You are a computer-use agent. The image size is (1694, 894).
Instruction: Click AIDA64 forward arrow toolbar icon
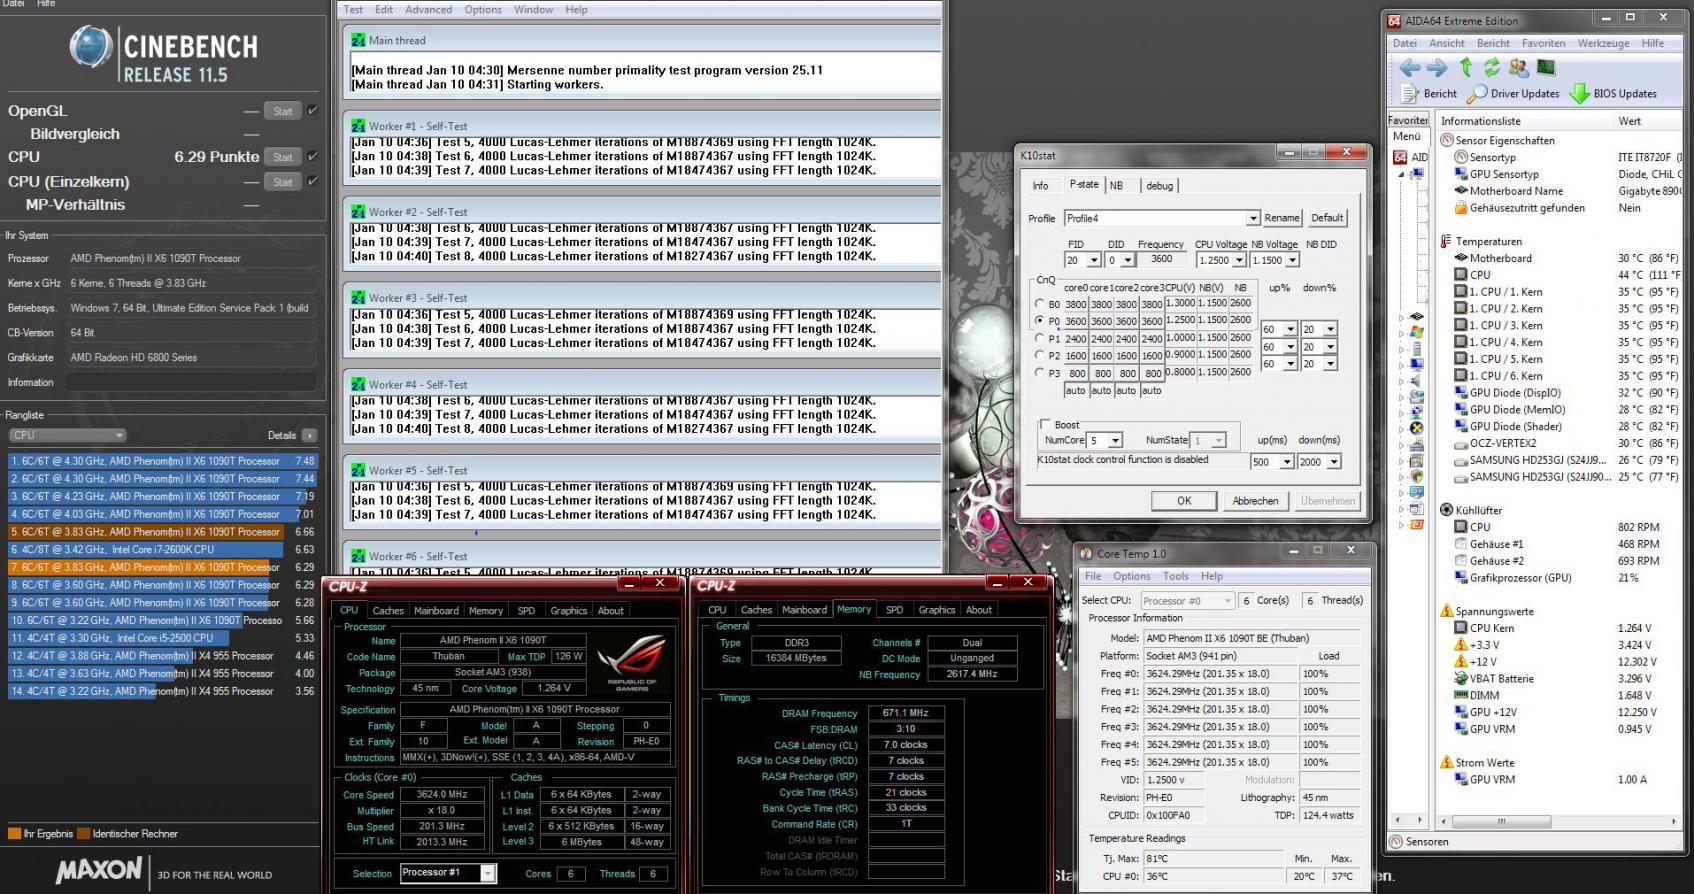click(x=1437, y=68)
